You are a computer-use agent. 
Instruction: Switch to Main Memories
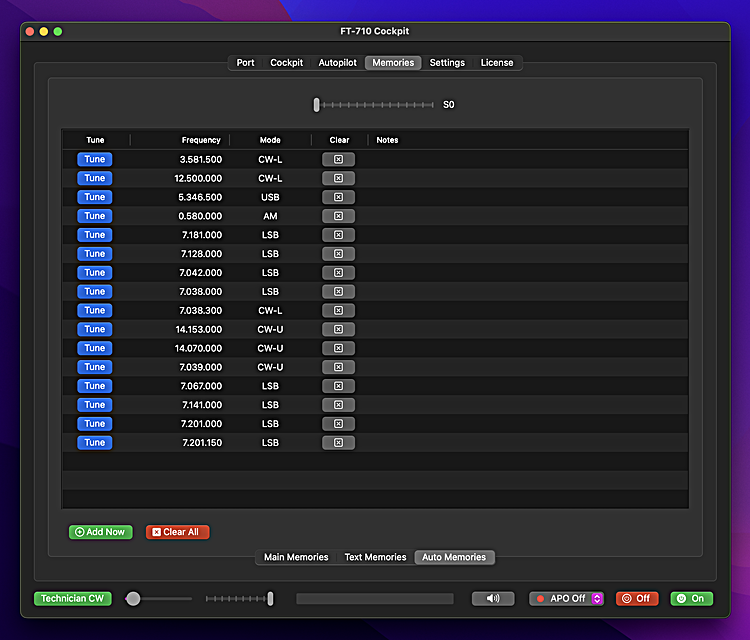click(x=297, y=557)
